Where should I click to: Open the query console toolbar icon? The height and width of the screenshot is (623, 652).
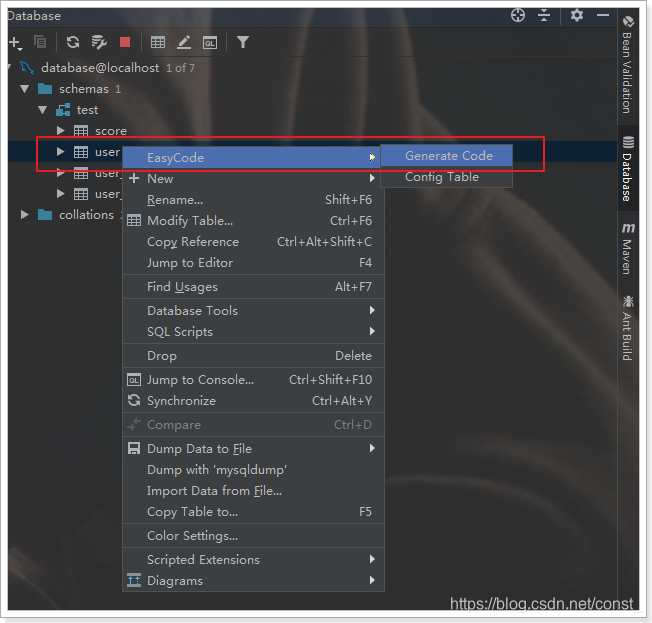(x=210, y=42)
